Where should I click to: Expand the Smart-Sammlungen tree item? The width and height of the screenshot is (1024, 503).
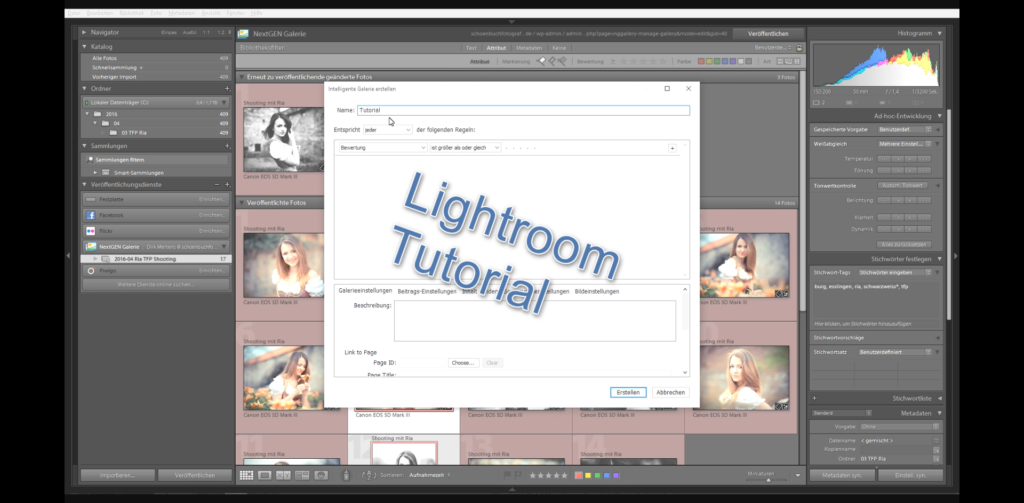[95, 173]
